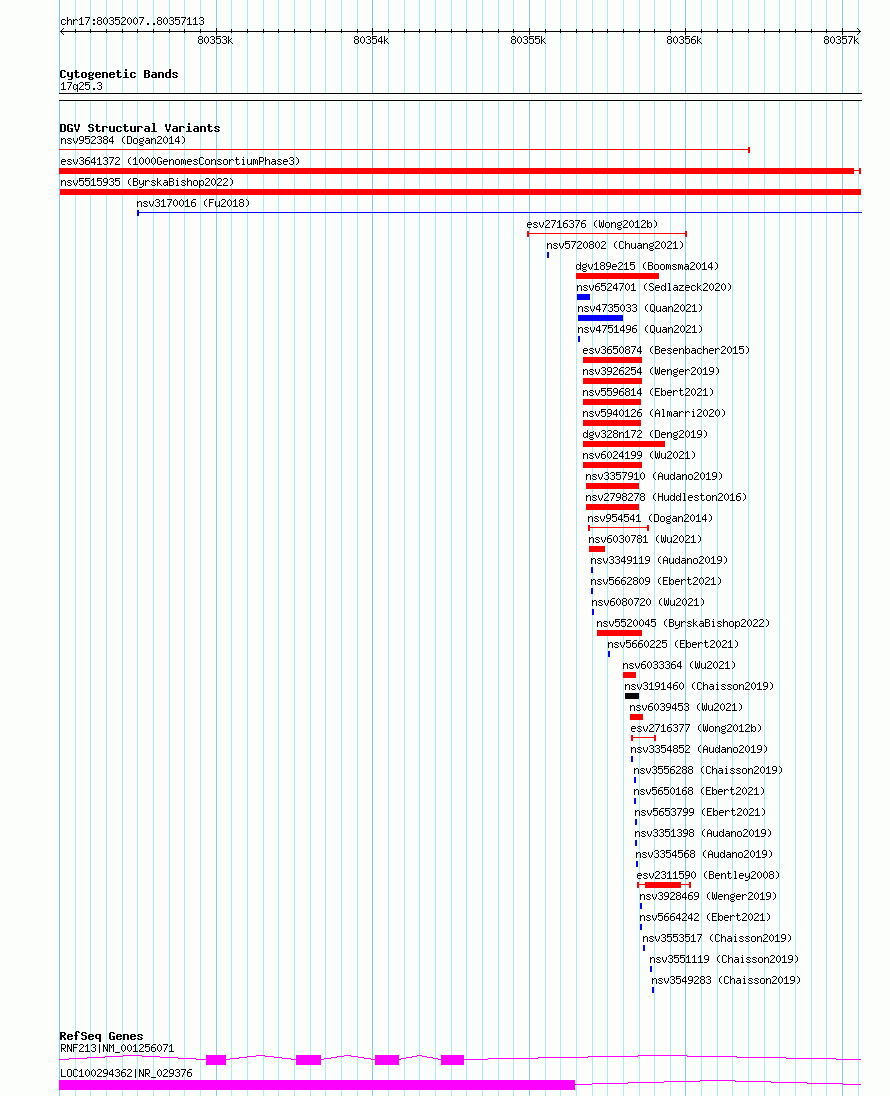This screenshot has height=1096, width=890.
Task: Open the LOC100294362|NR_029376 gene label
Action: point(126,1073)
